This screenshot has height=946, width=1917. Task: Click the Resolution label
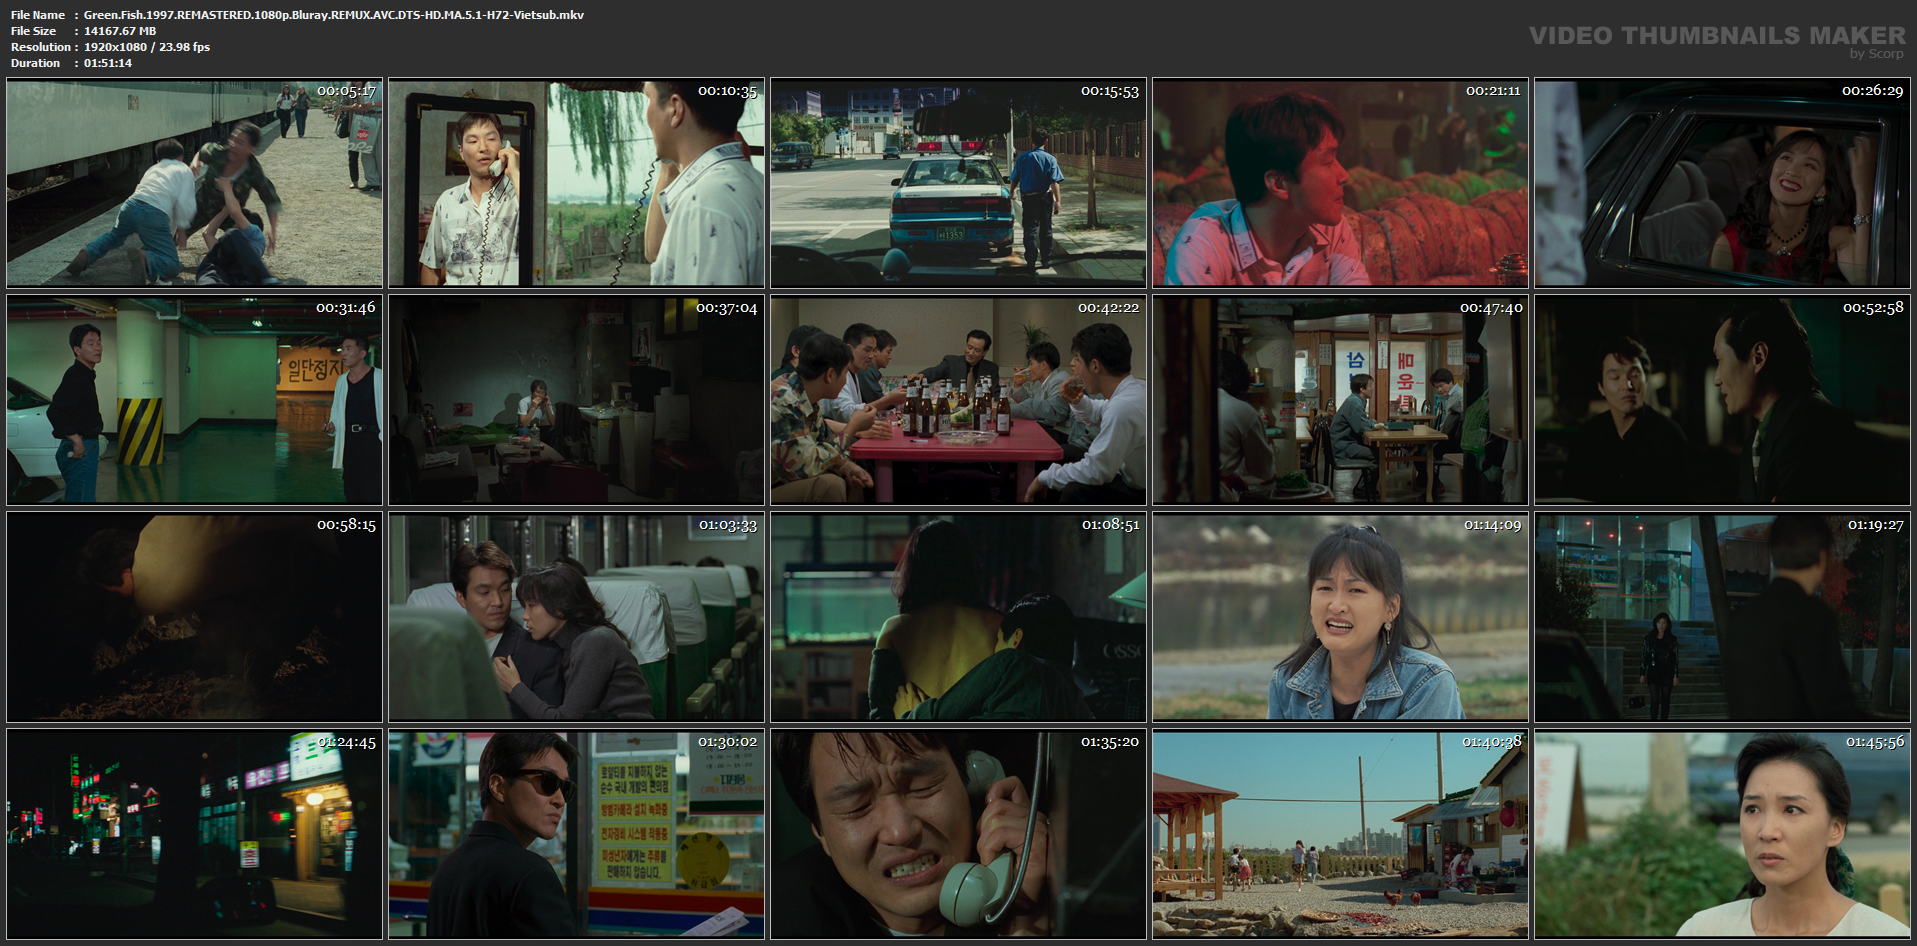(x=41, y=47)
